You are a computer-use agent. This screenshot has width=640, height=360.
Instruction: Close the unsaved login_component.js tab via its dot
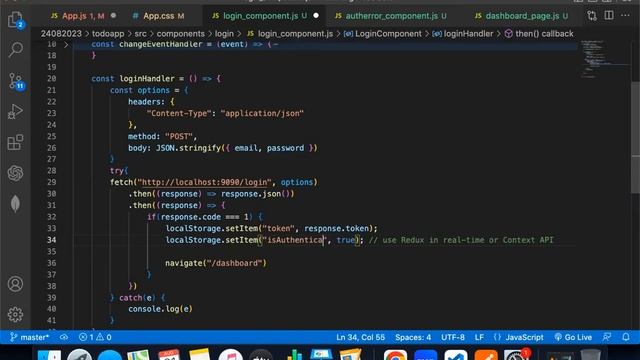[x=316, y=16]
